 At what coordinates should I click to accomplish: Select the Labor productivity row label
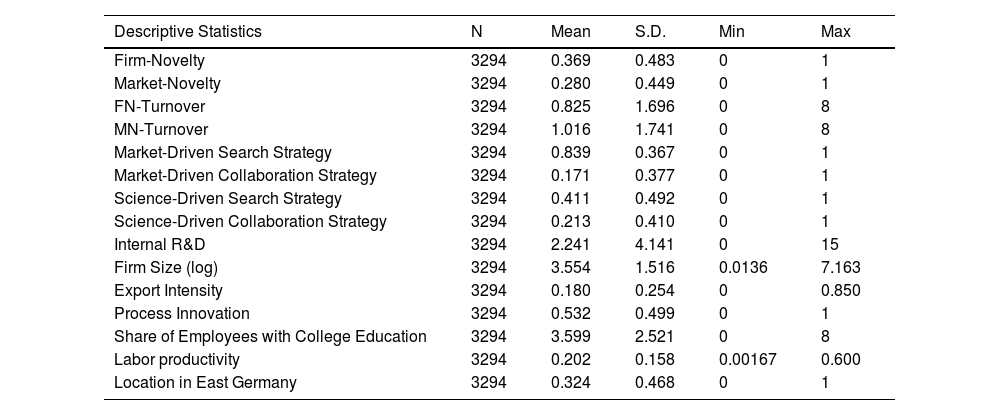point(177,360)
